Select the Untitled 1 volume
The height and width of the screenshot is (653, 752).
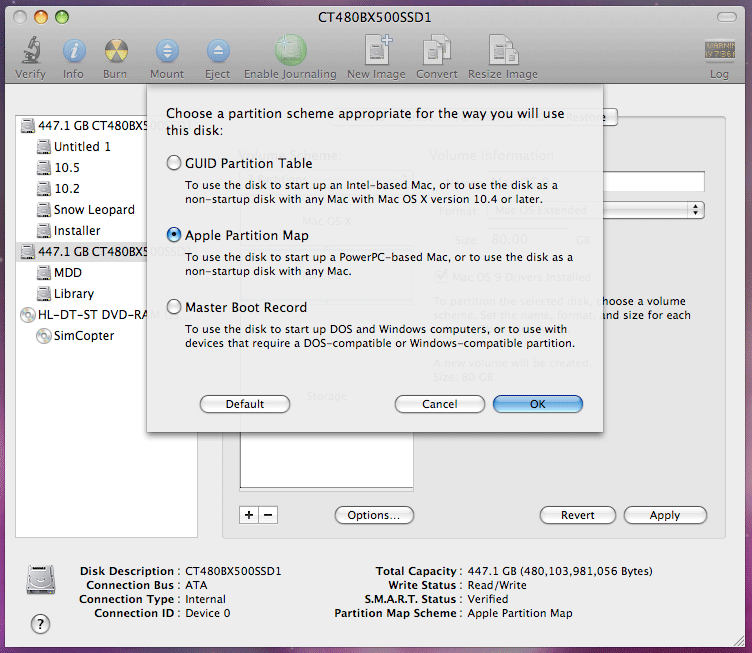(74, 147)
